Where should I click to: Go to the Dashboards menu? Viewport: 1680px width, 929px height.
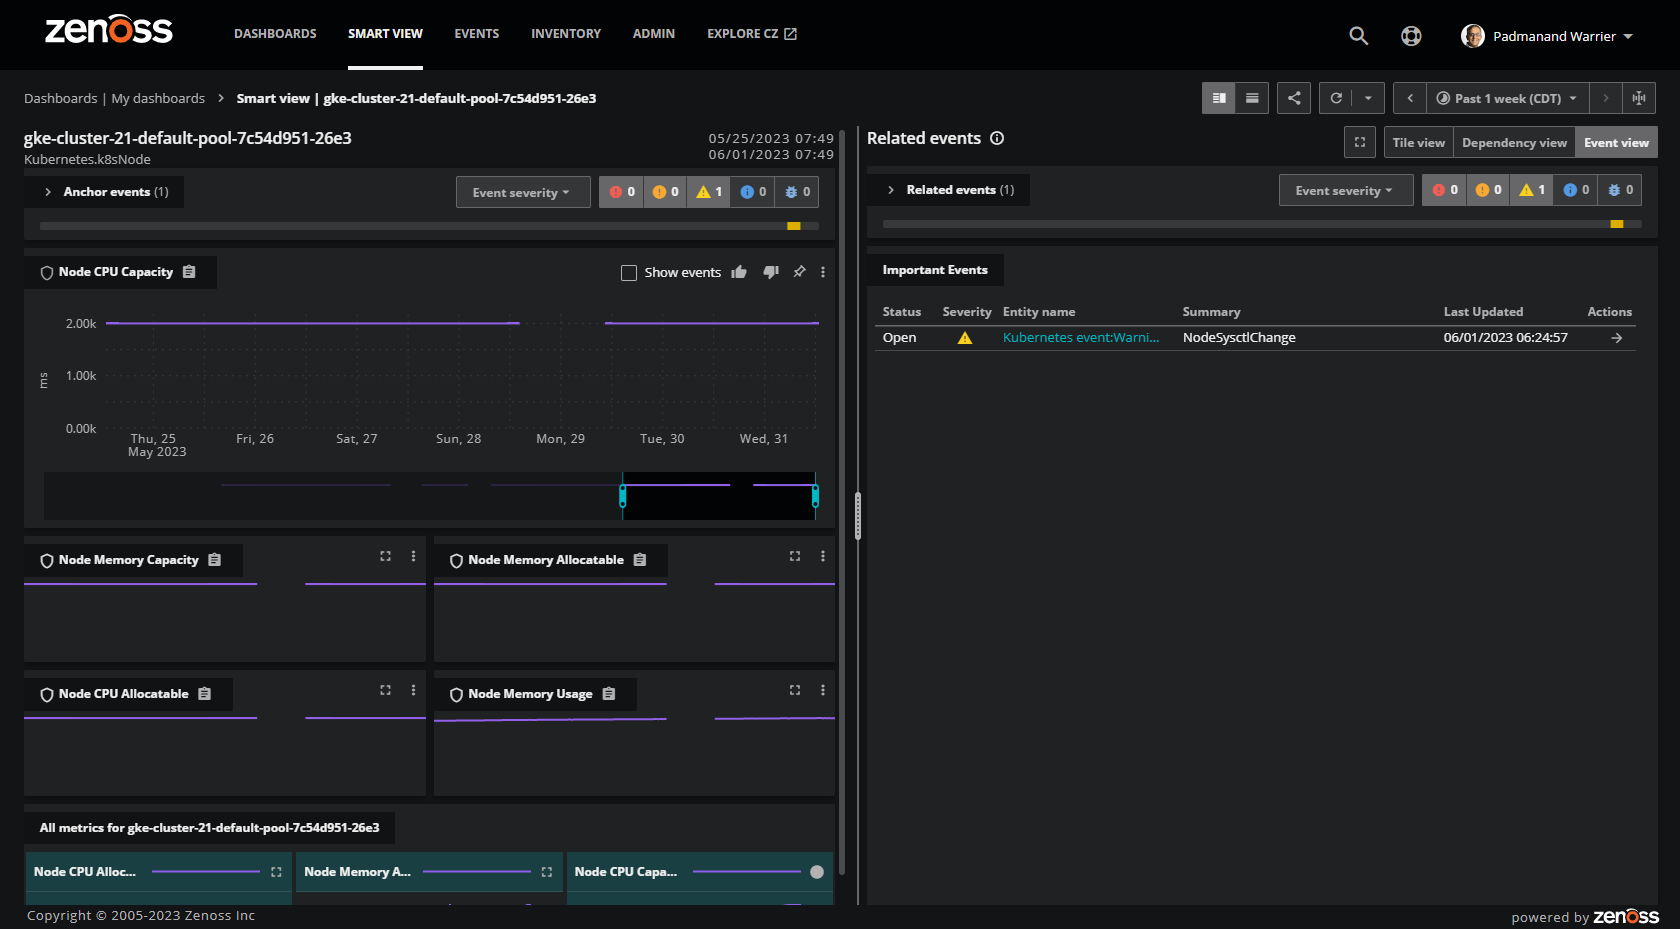click(x=275, y=34)
